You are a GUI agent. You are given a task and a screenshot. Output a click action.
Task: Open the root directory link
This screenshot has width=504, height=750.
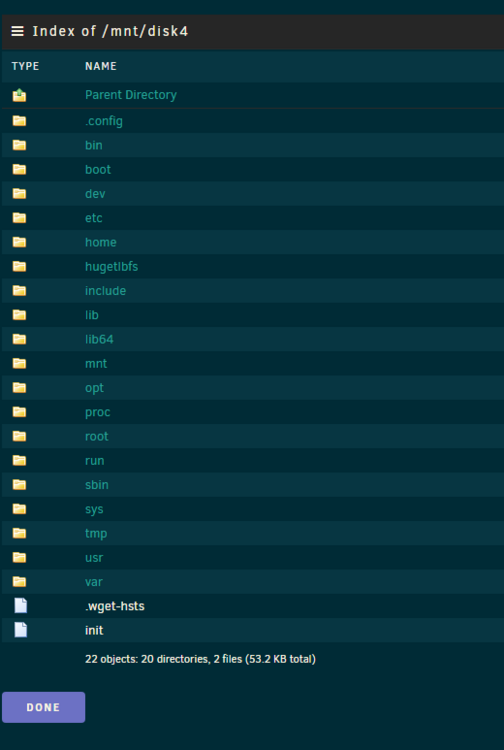click(97, 436)
